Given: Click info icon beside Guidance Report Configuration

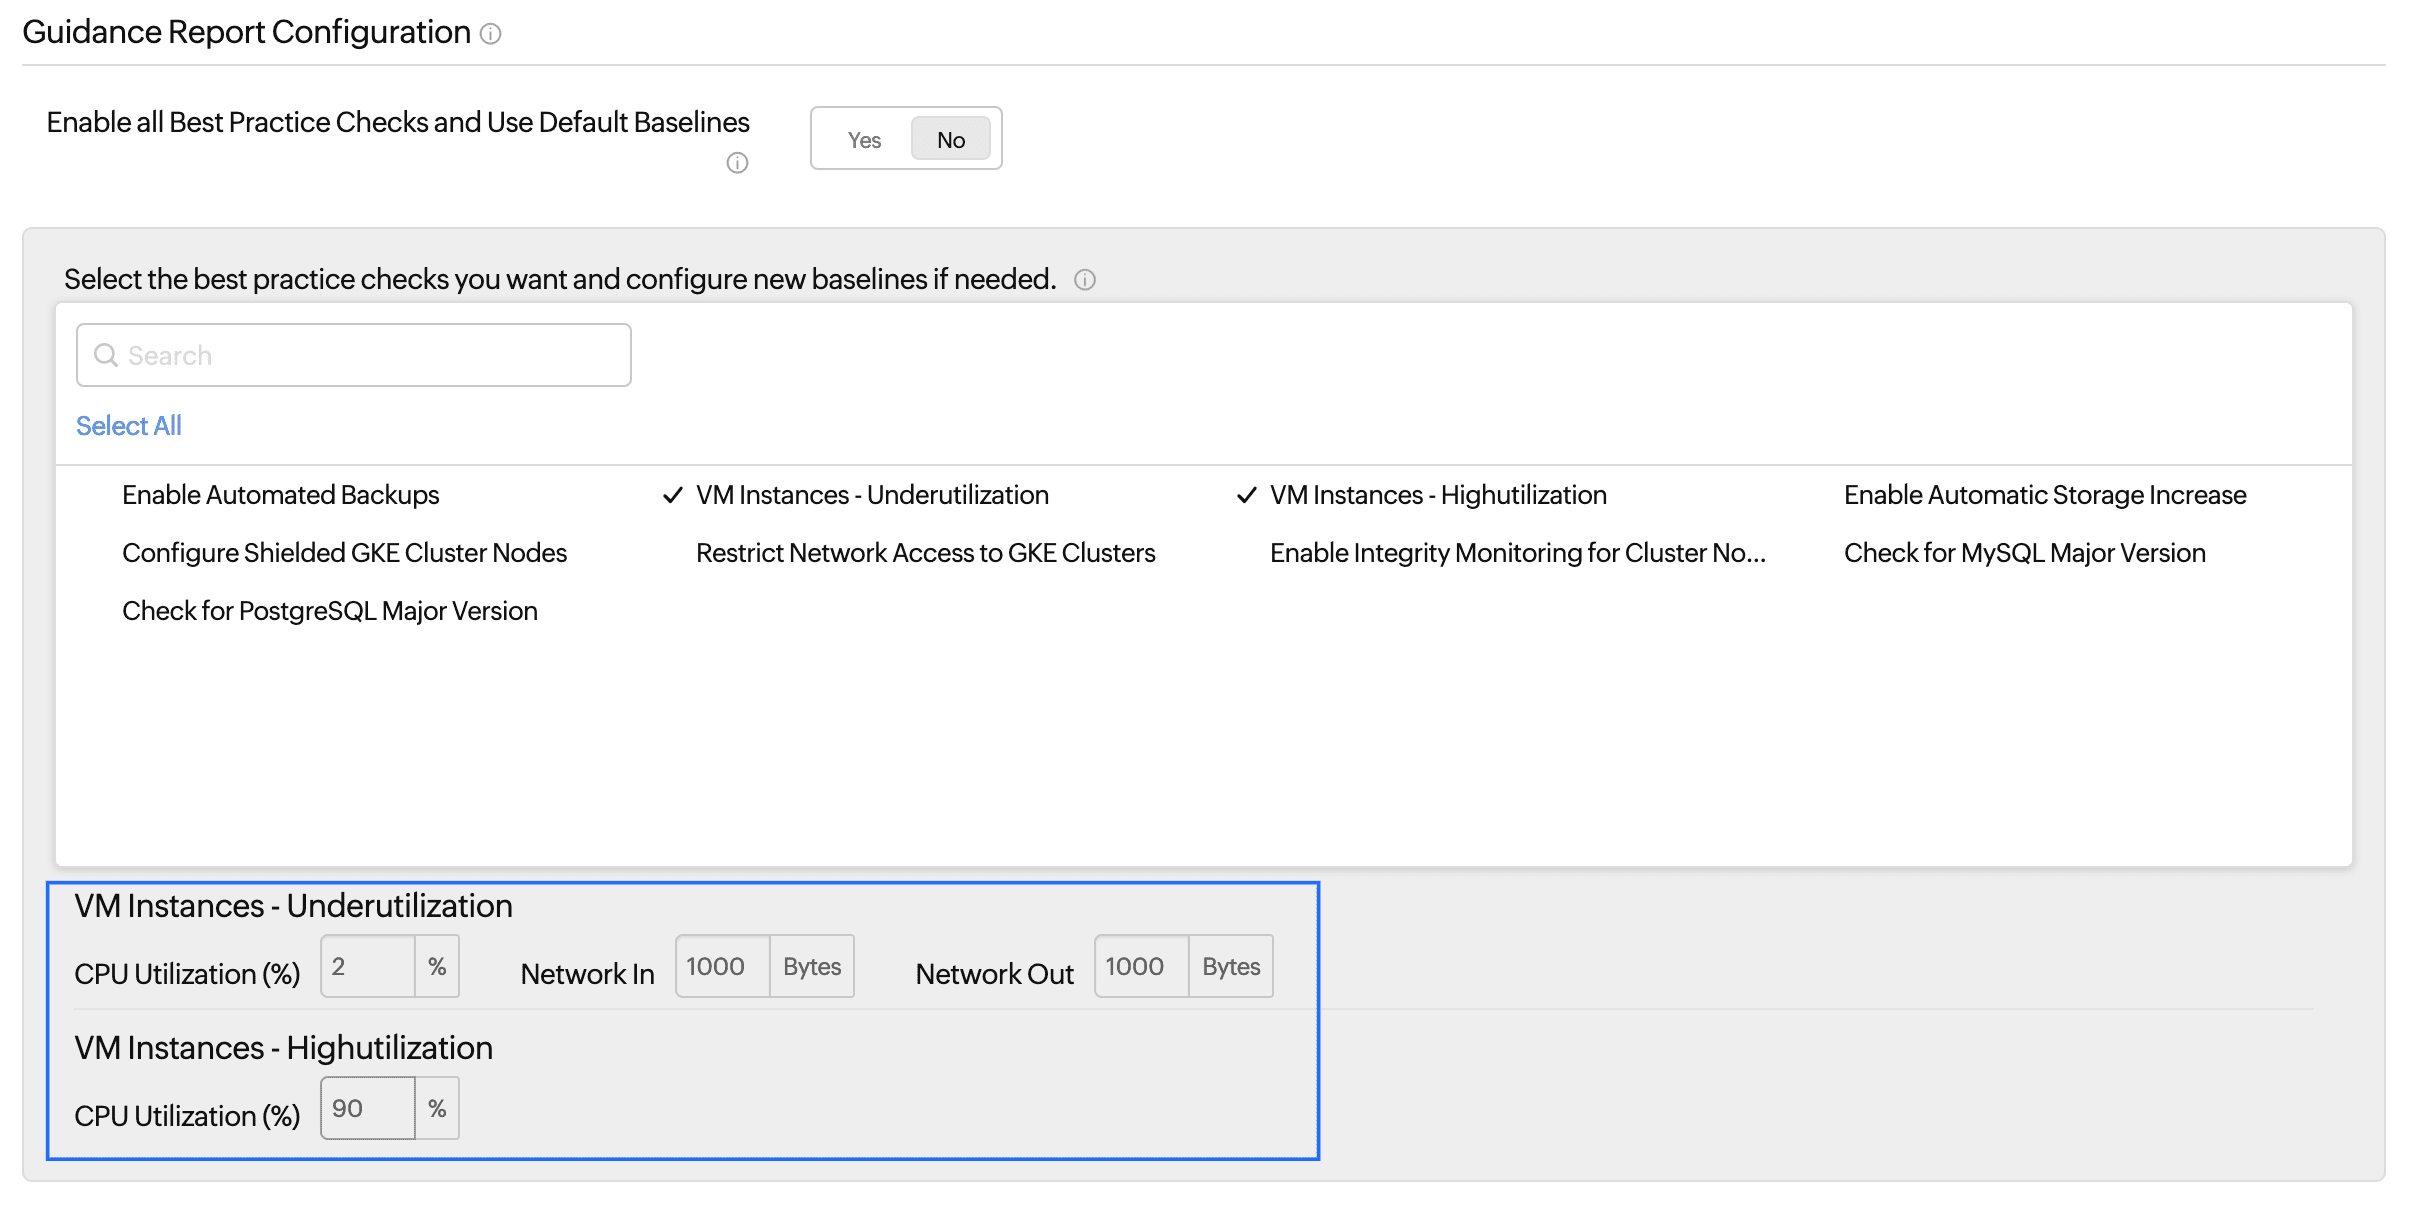Looking at the screenshot, I should (x=490, y=34).
